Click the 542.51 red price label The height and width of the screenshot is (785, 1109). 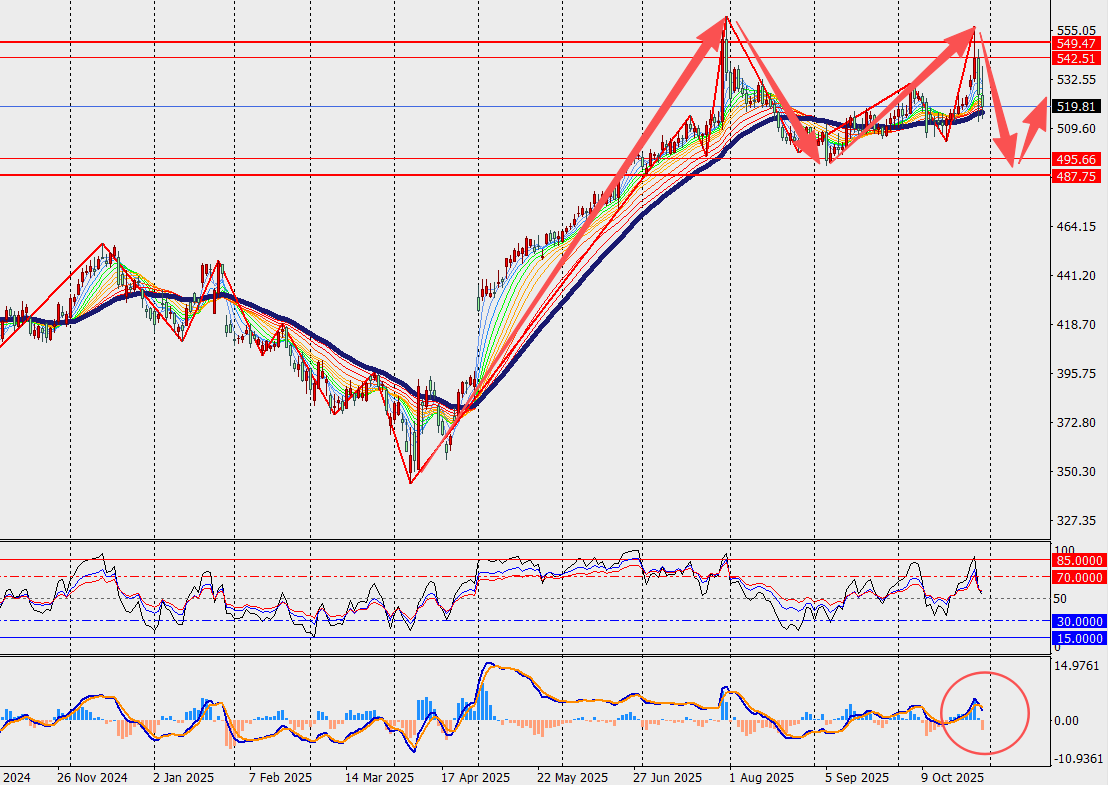[x=1077, y=58]
